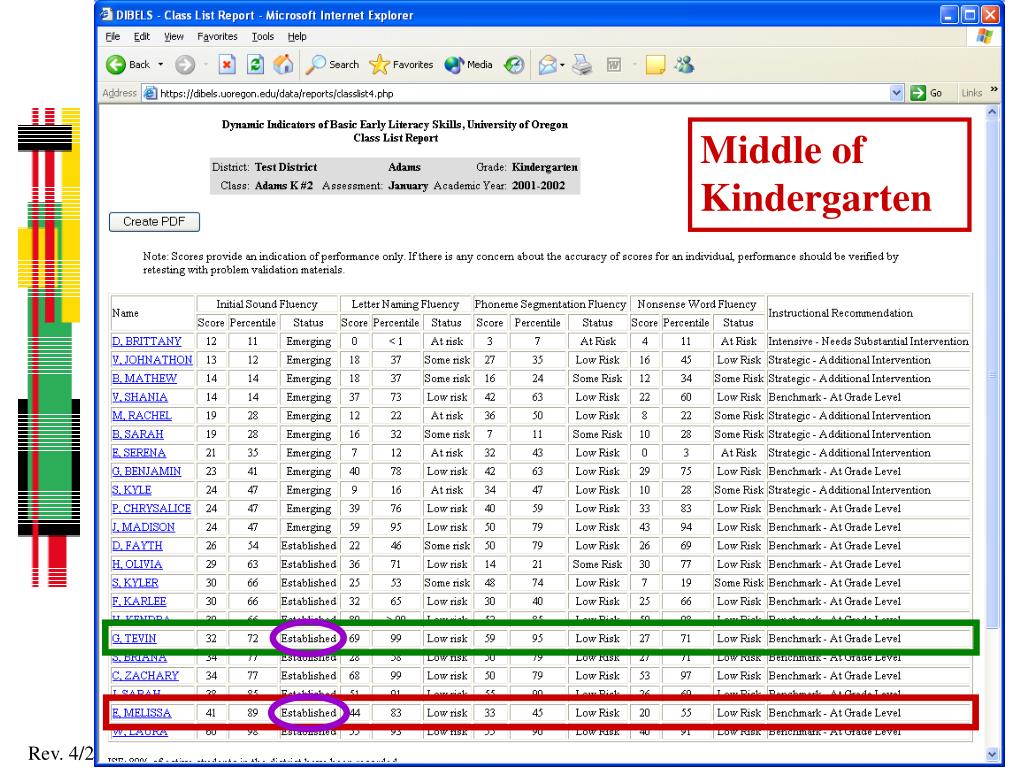Image resolution: width=1024 pixels, height=768 pixels.
Task: Open the Tools menu
Action: (x=263, y=37)
